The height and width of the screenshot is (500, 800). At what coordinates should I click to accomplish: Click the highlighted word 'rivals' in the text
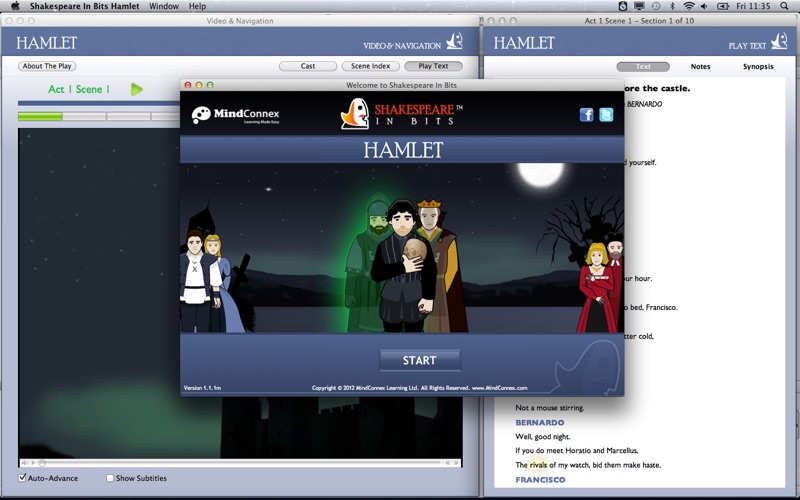(x=538, y=465)
